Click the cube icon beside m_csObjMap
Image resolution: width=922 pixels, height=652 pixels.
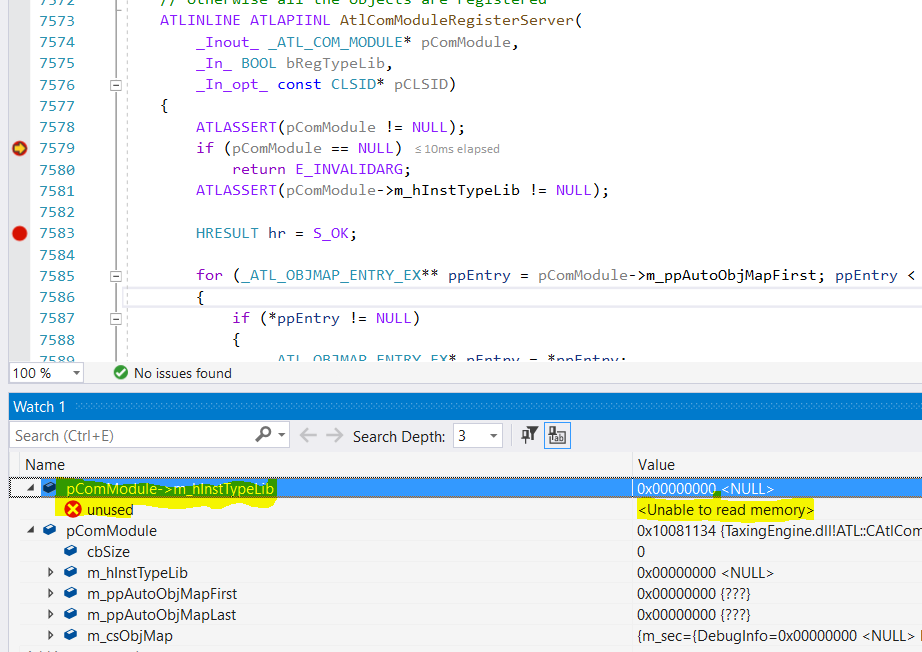(71, 635)
